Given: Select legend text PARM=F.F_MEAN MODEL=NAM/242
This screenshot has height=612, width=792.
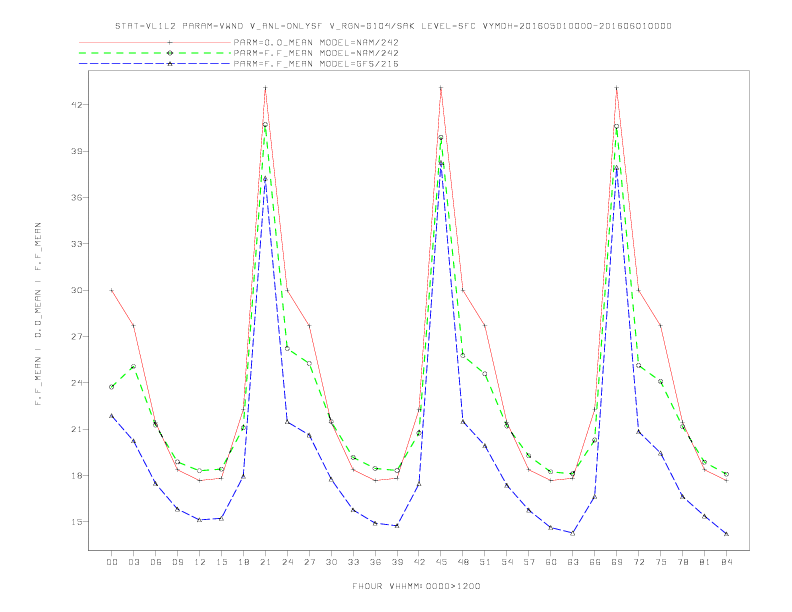Looking at the screenshot, I should click(316, 53).
